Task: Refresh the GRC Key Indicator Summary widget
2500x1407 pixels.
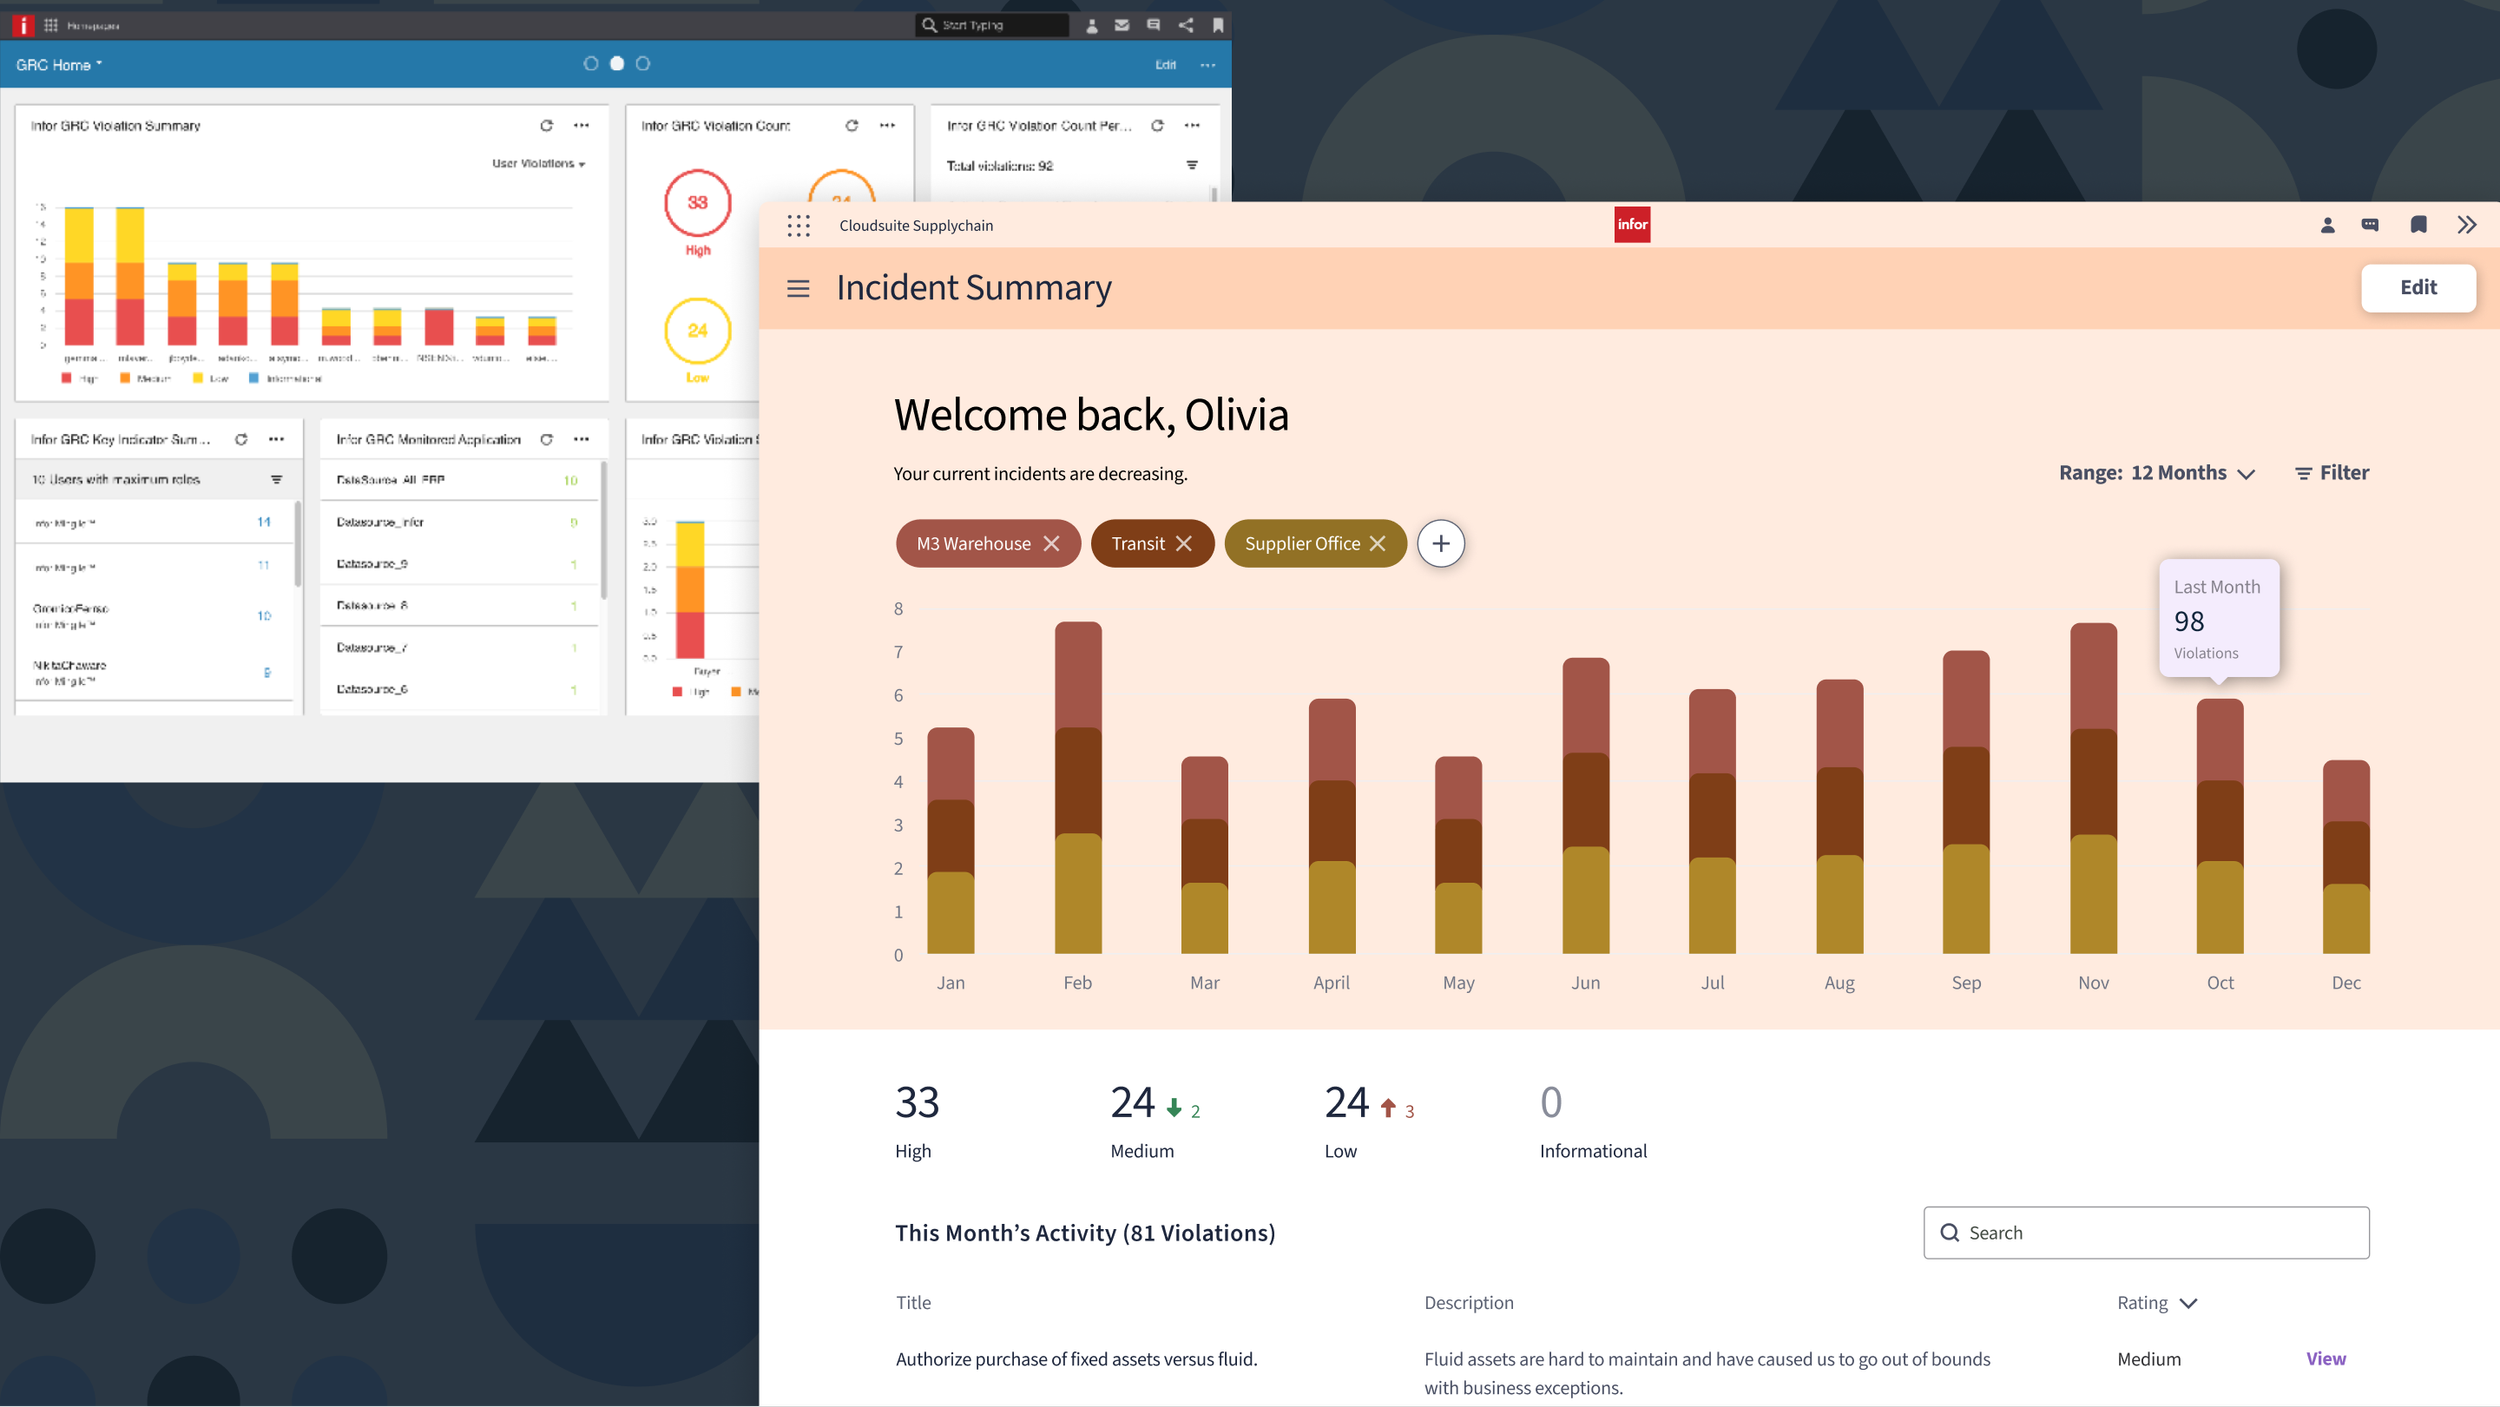Action: click(241, 439)
